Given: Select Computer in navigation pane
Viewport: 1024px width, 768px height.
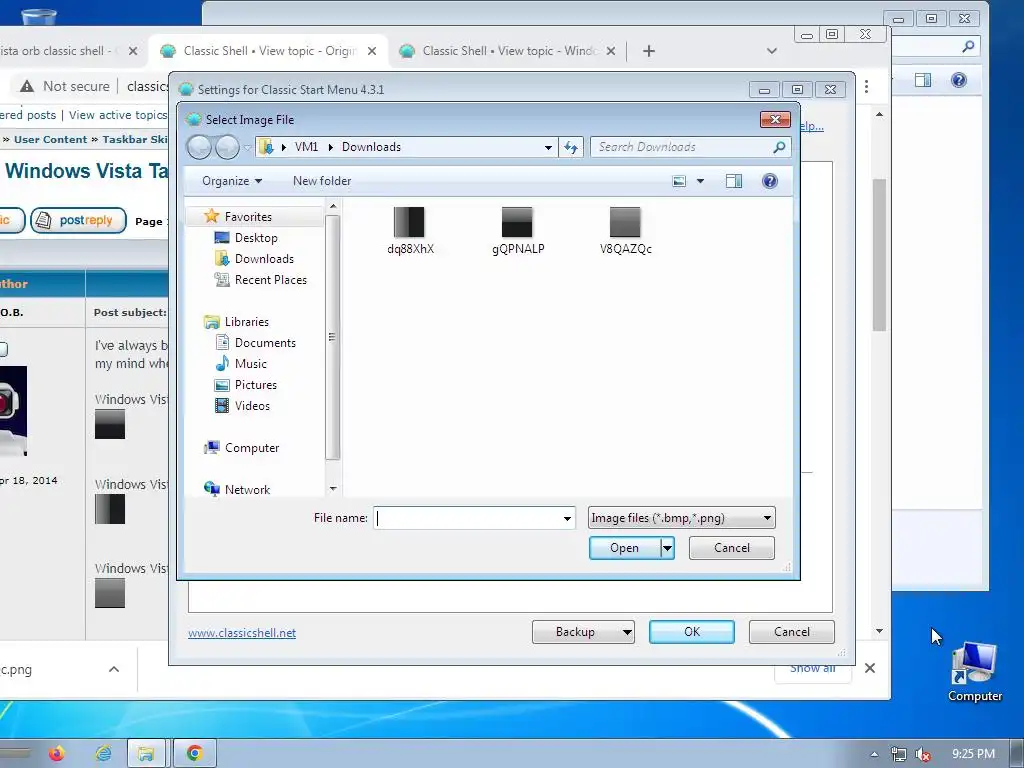Looking at the screenshot, I should (251, 448).
